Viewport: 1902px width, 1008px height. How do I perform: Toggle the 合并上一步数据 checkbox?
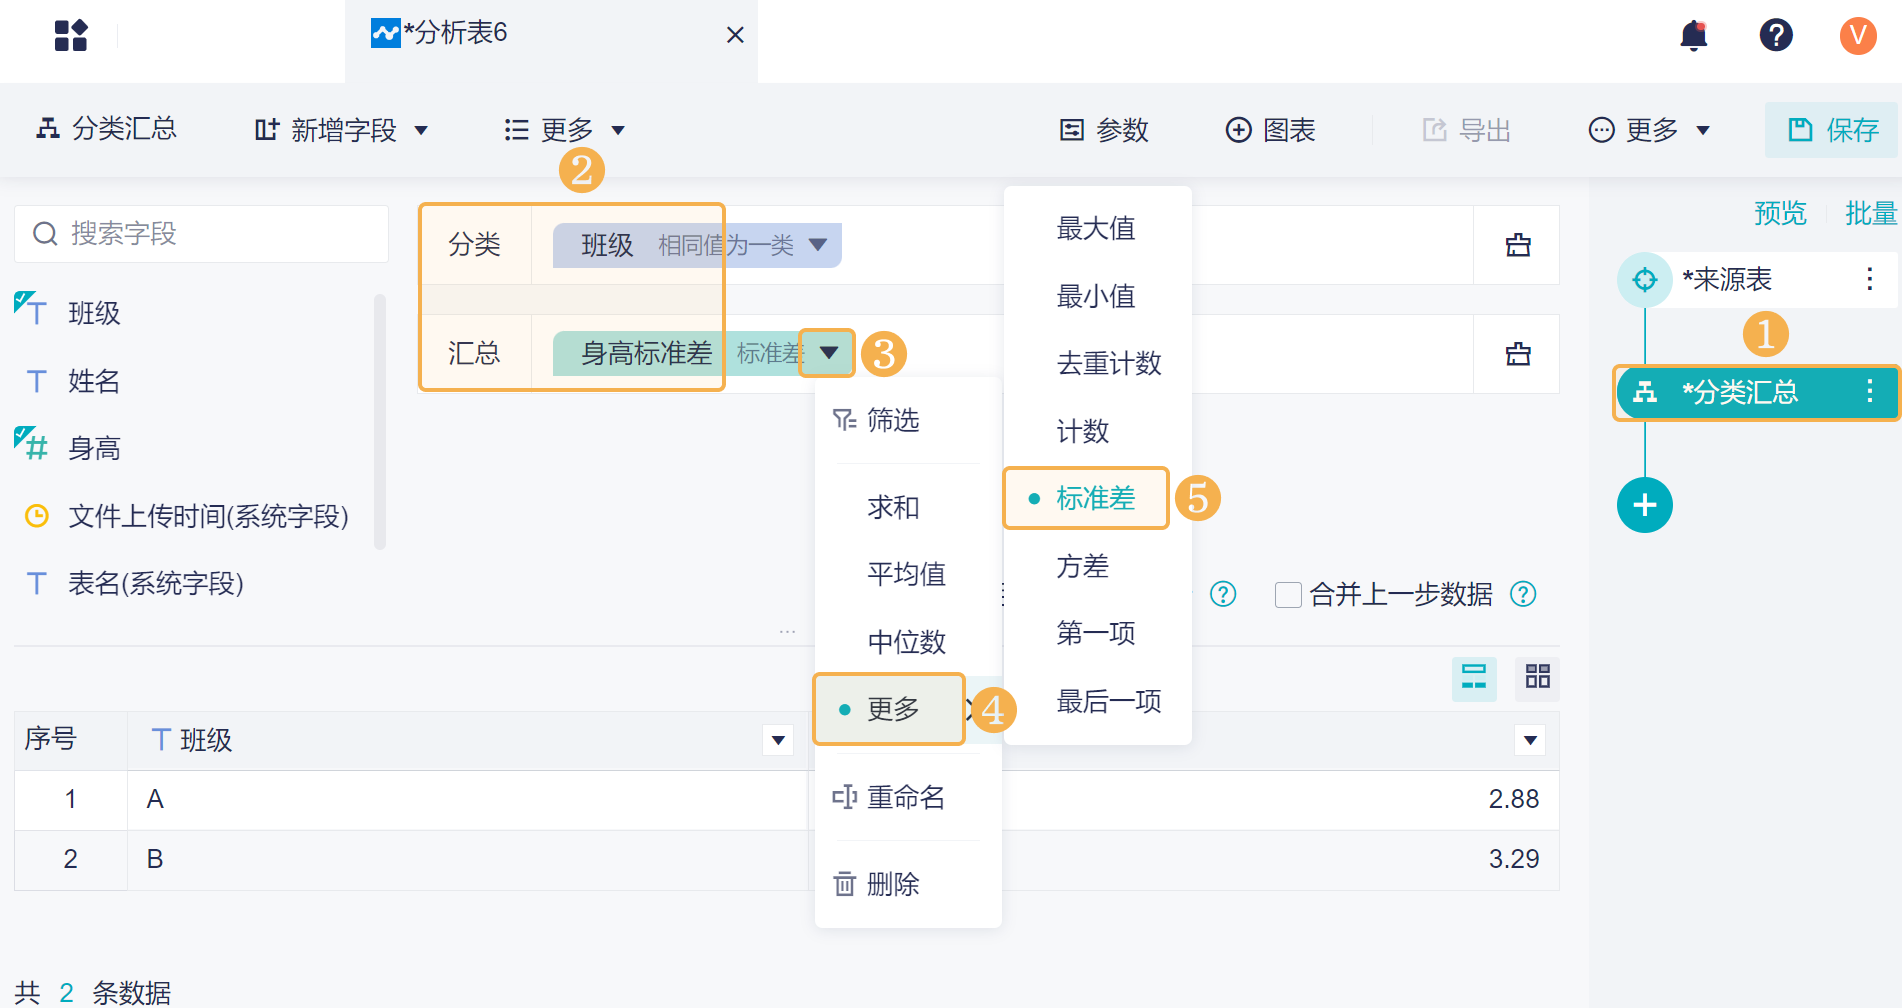pyautogui.click(x=1288, y=595)
